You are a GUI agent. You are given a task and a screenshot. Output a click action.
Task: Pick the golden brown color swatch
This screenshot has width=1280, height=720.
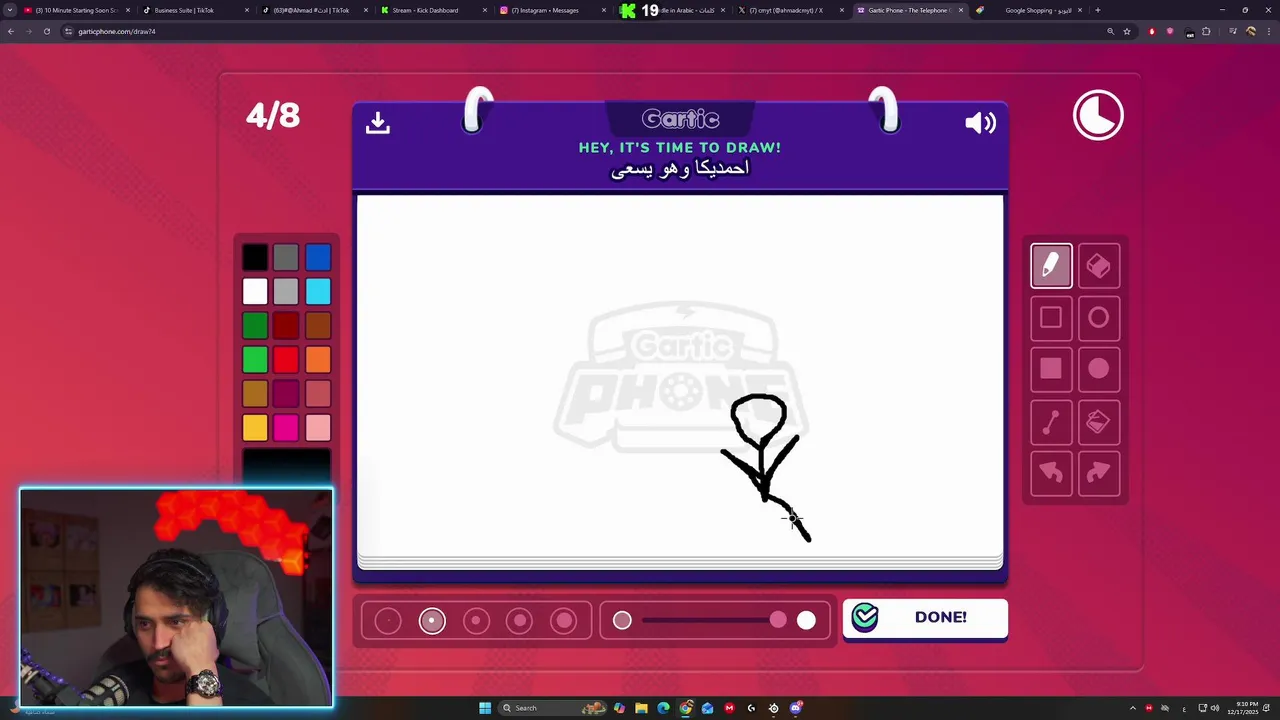[x=255, y=394]
